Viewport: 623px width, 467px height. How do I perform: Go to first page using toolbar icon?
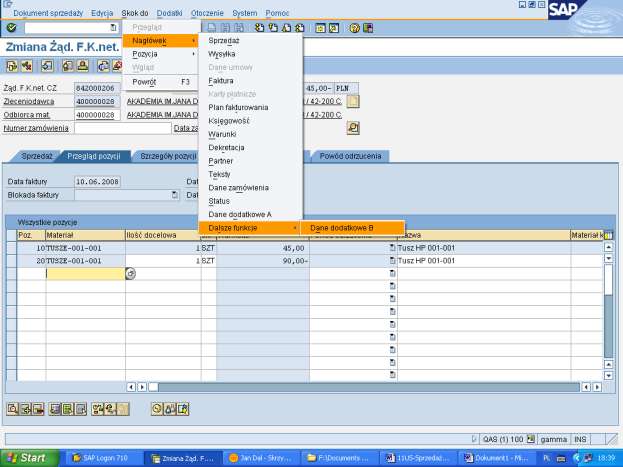259,28
